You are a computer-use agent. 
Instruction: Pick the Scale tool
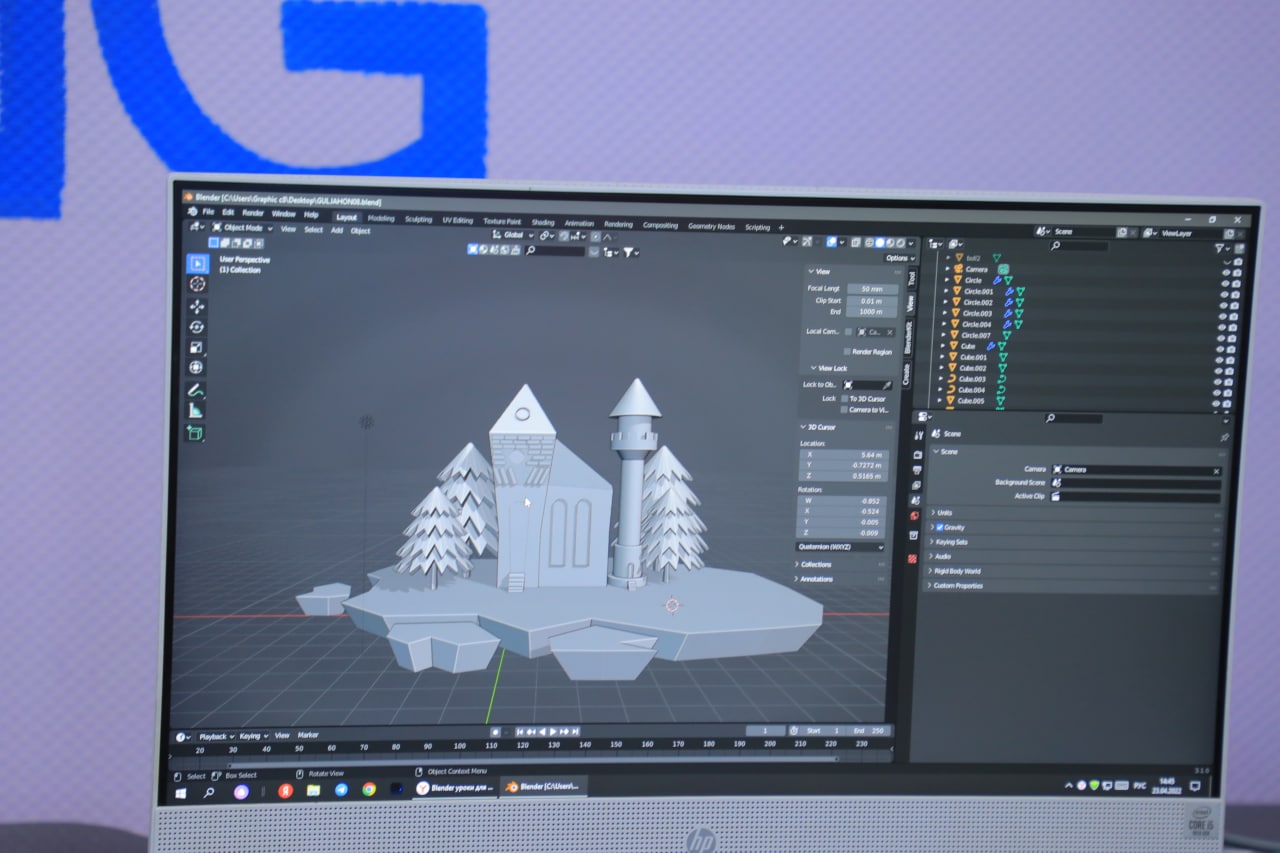click(197, 347)
